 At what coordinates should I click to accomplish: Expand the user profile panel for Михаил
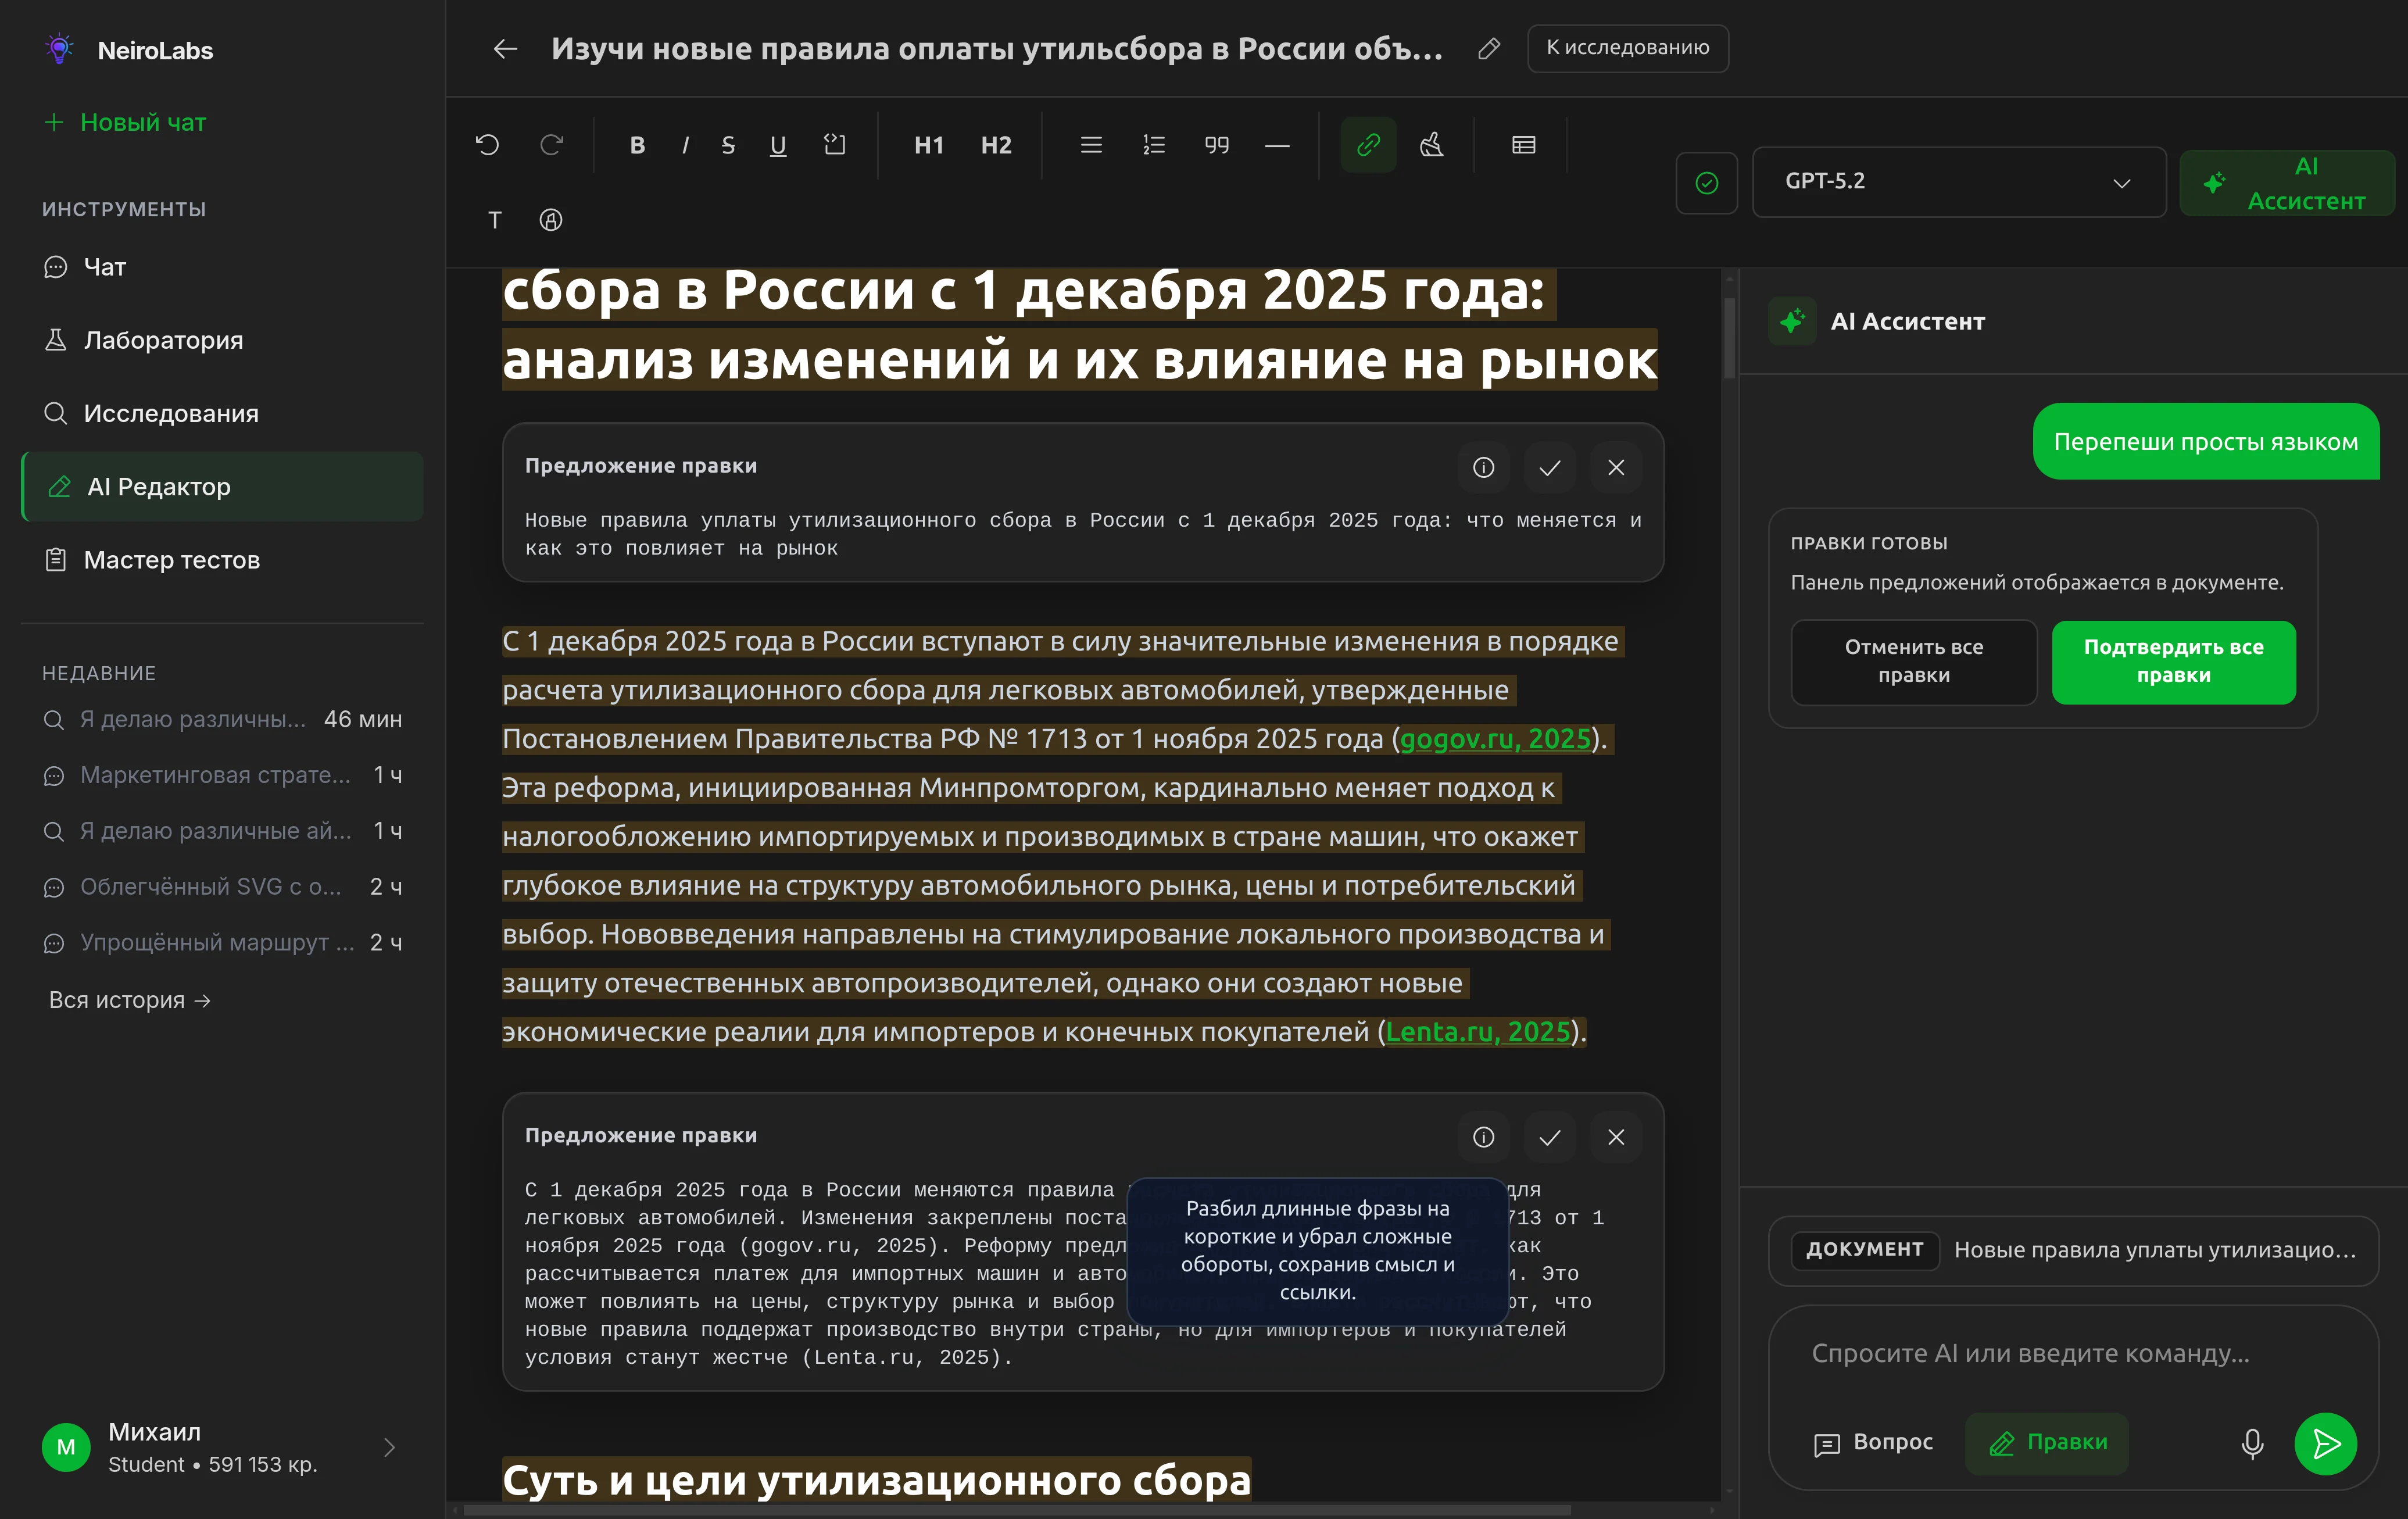pyautogui.click(x=388, y=1447)
